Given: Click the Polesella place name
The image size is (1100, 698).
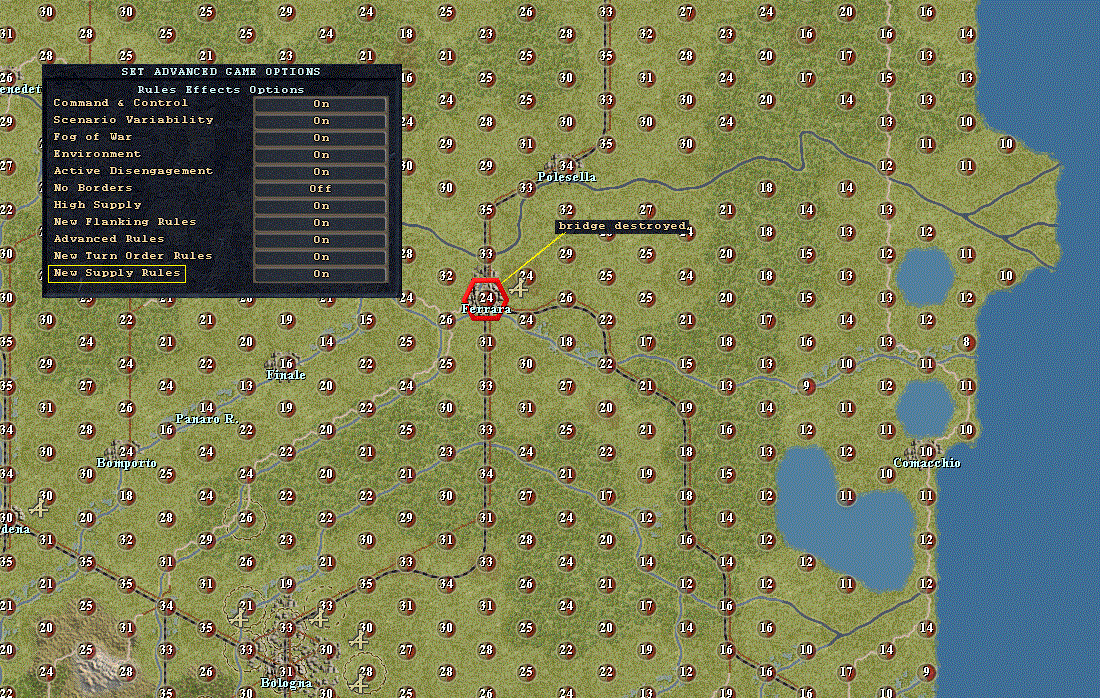Looking at the screenshot, I should coord(567,177).
